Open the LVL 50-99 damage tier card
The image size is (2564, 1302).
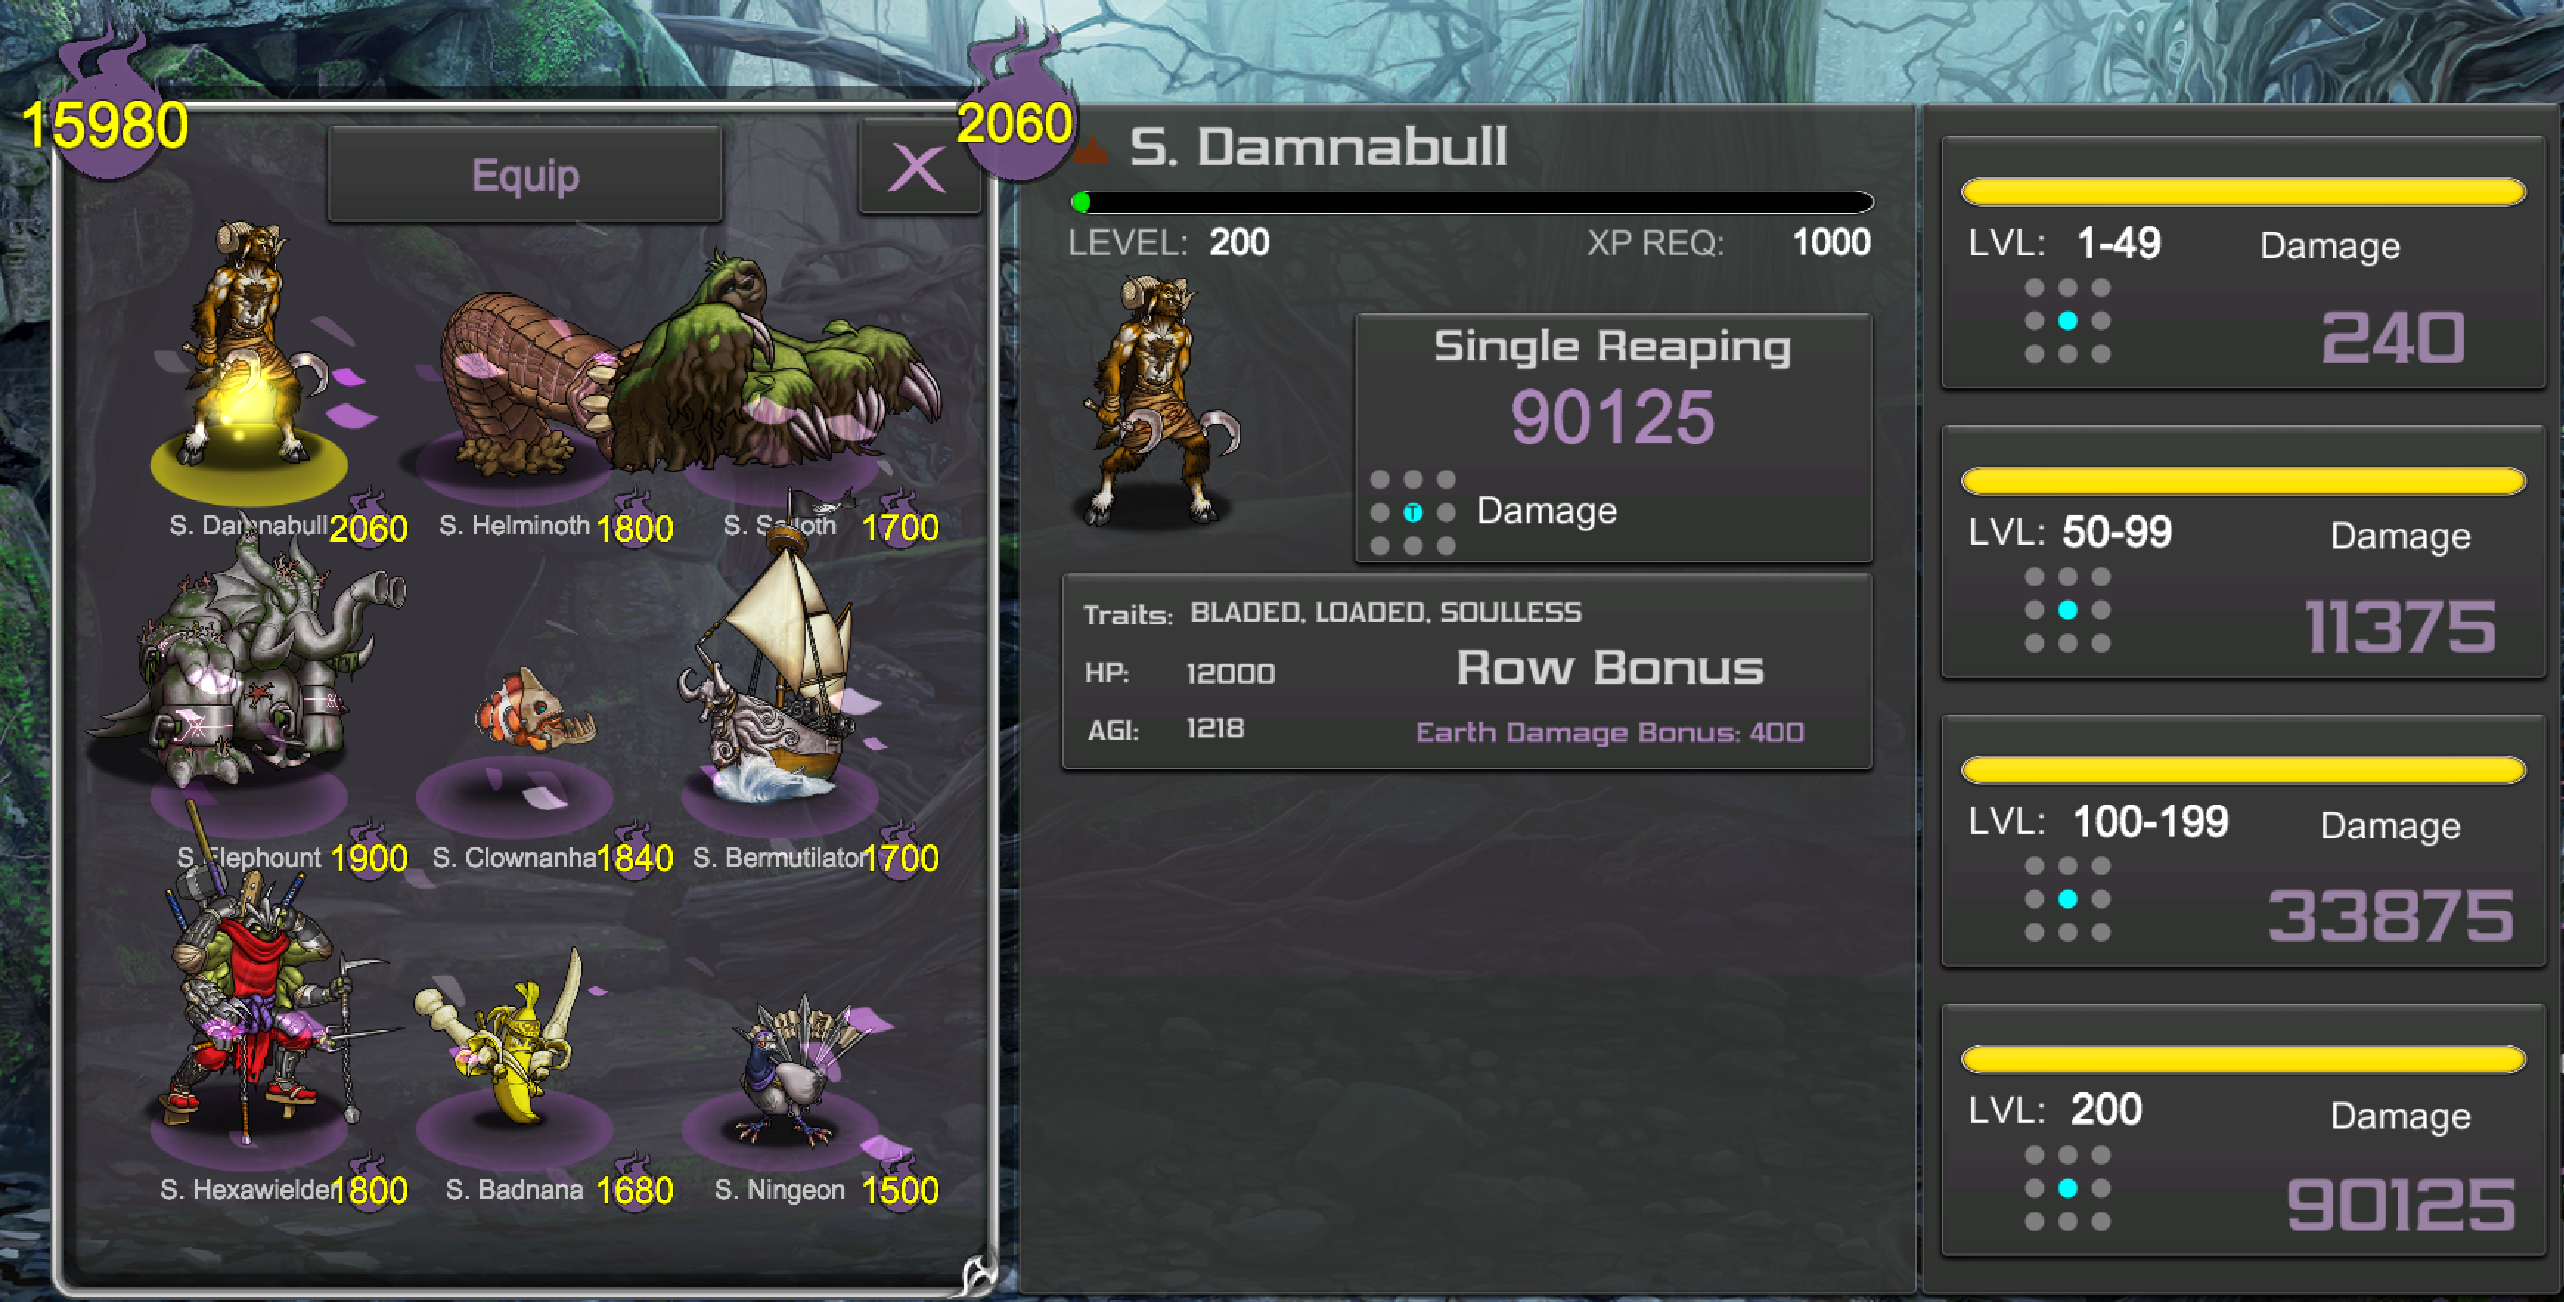[2243, 552]
